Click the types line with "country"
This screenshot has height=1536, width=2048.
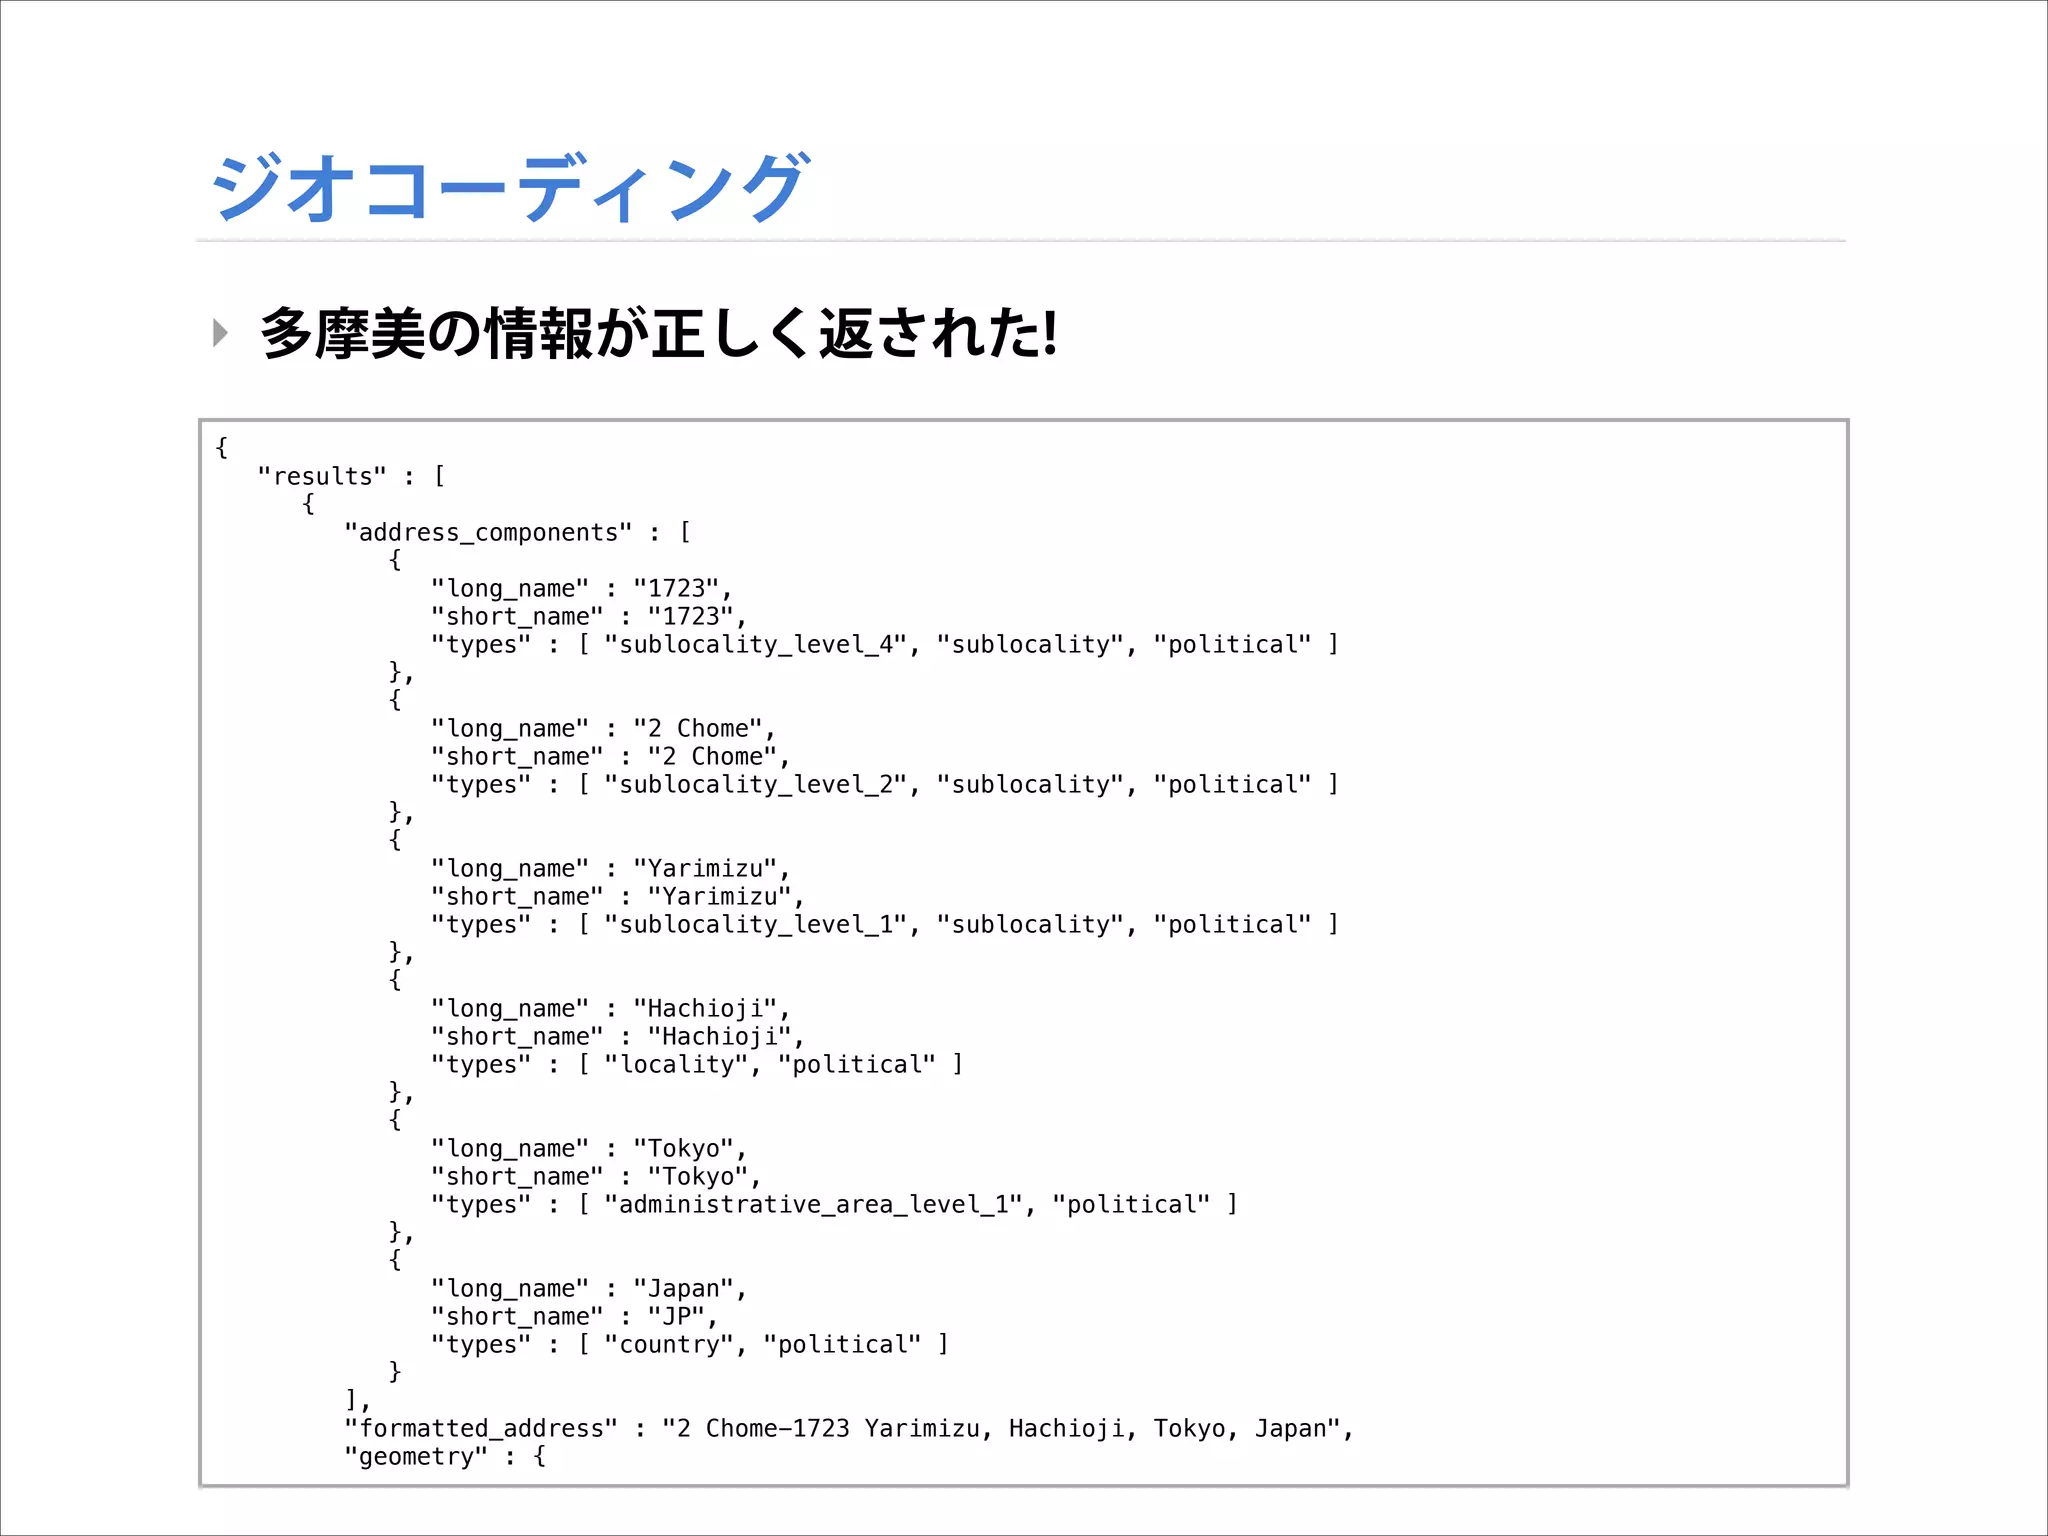click(x=690, y=1344)
